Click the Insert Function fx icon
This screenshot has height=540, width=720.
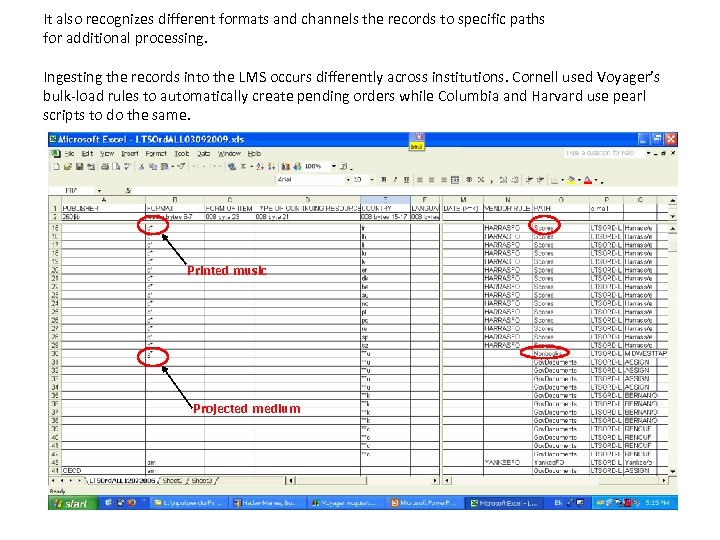[x=128, y=190]
